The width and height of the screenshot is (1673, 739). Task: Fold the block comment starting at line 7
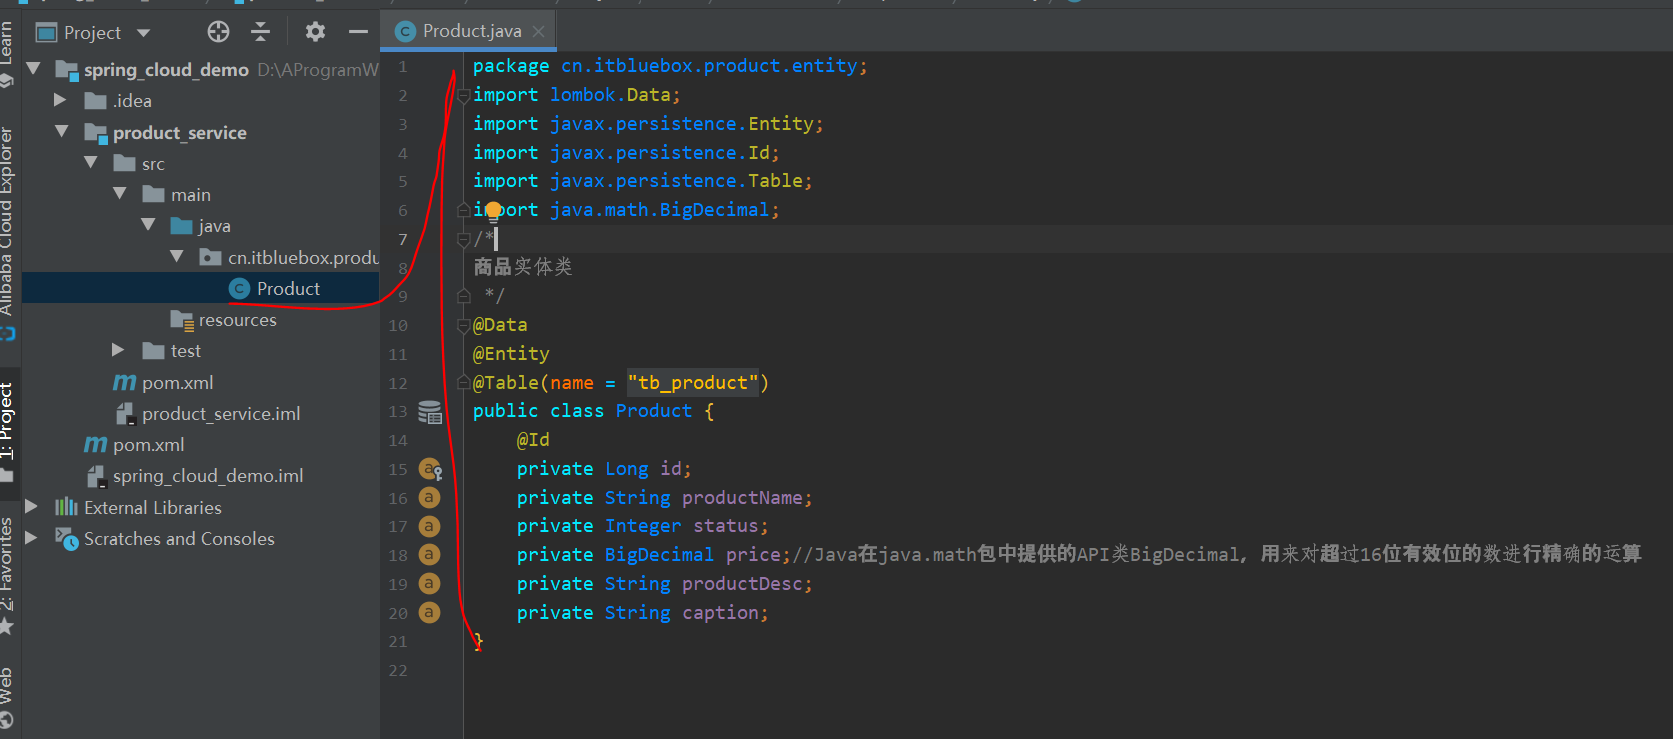463,240
